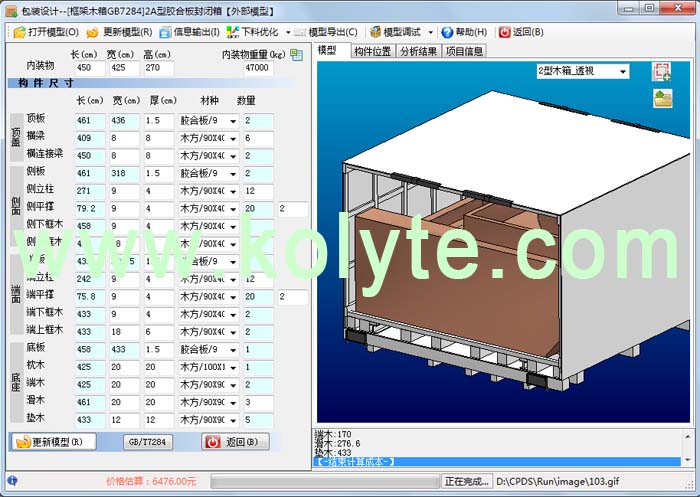Open model via 打开模型(O) toolbar icon
The width and height of the screenshot is (700, 497).
point(20,32)
